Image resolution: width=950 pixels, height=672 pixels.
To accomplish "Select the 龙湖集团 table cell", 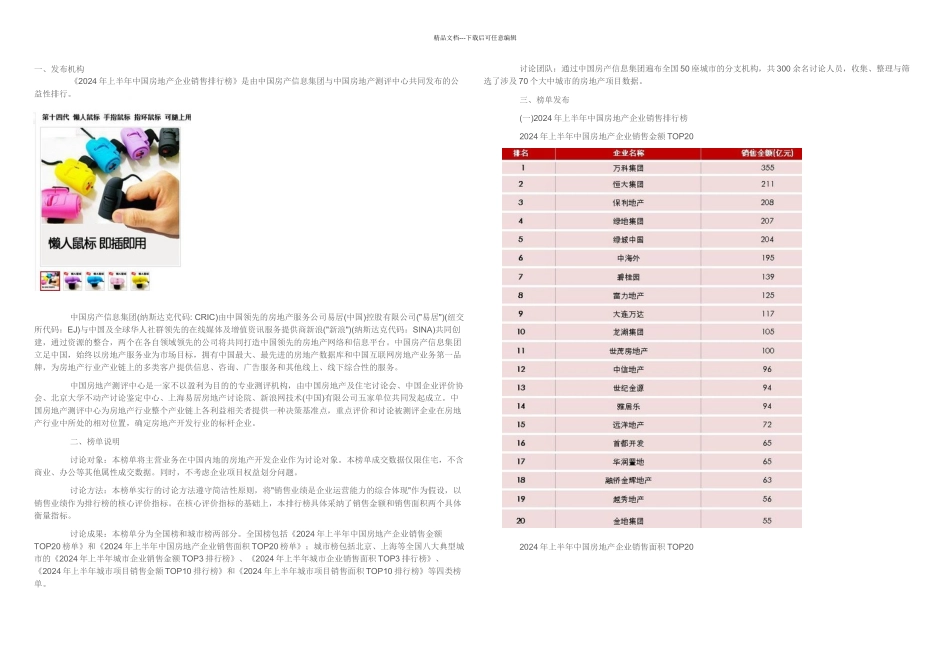I will [x=628, y=332].
